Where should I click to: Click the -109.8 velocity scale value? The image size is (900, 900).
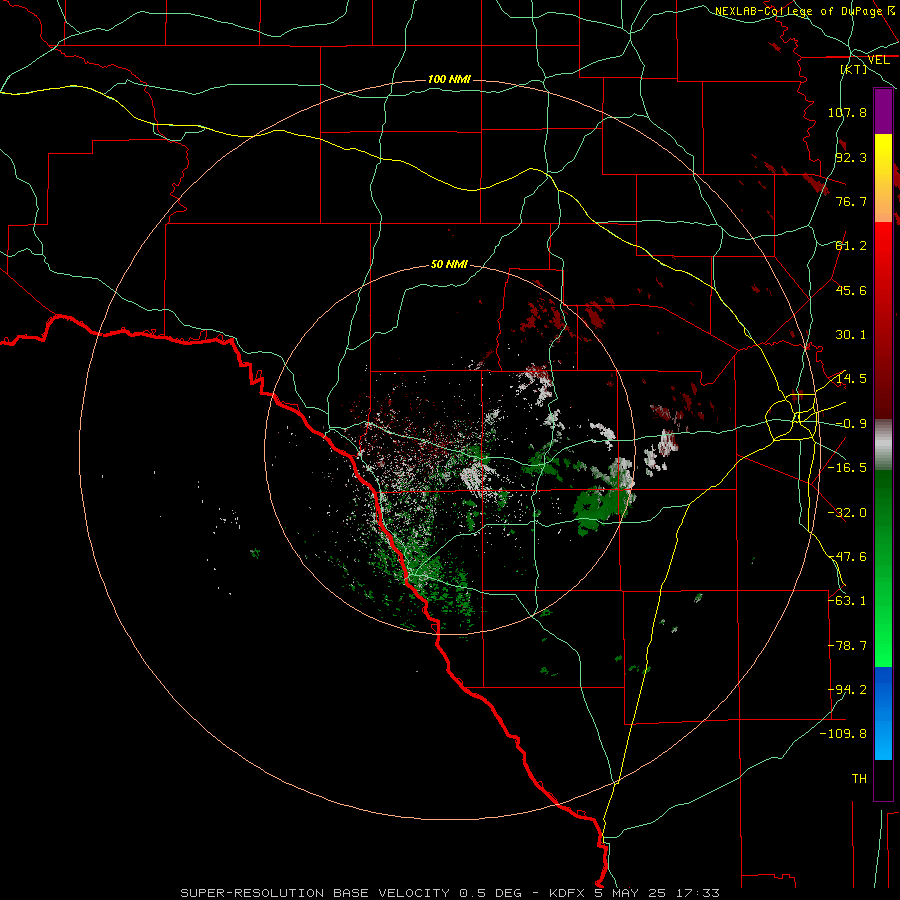tap(843, 734)
